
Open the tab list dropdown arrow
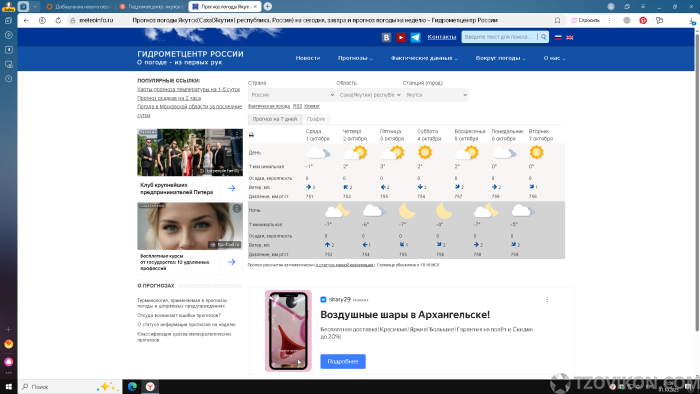tap(35, 6)
